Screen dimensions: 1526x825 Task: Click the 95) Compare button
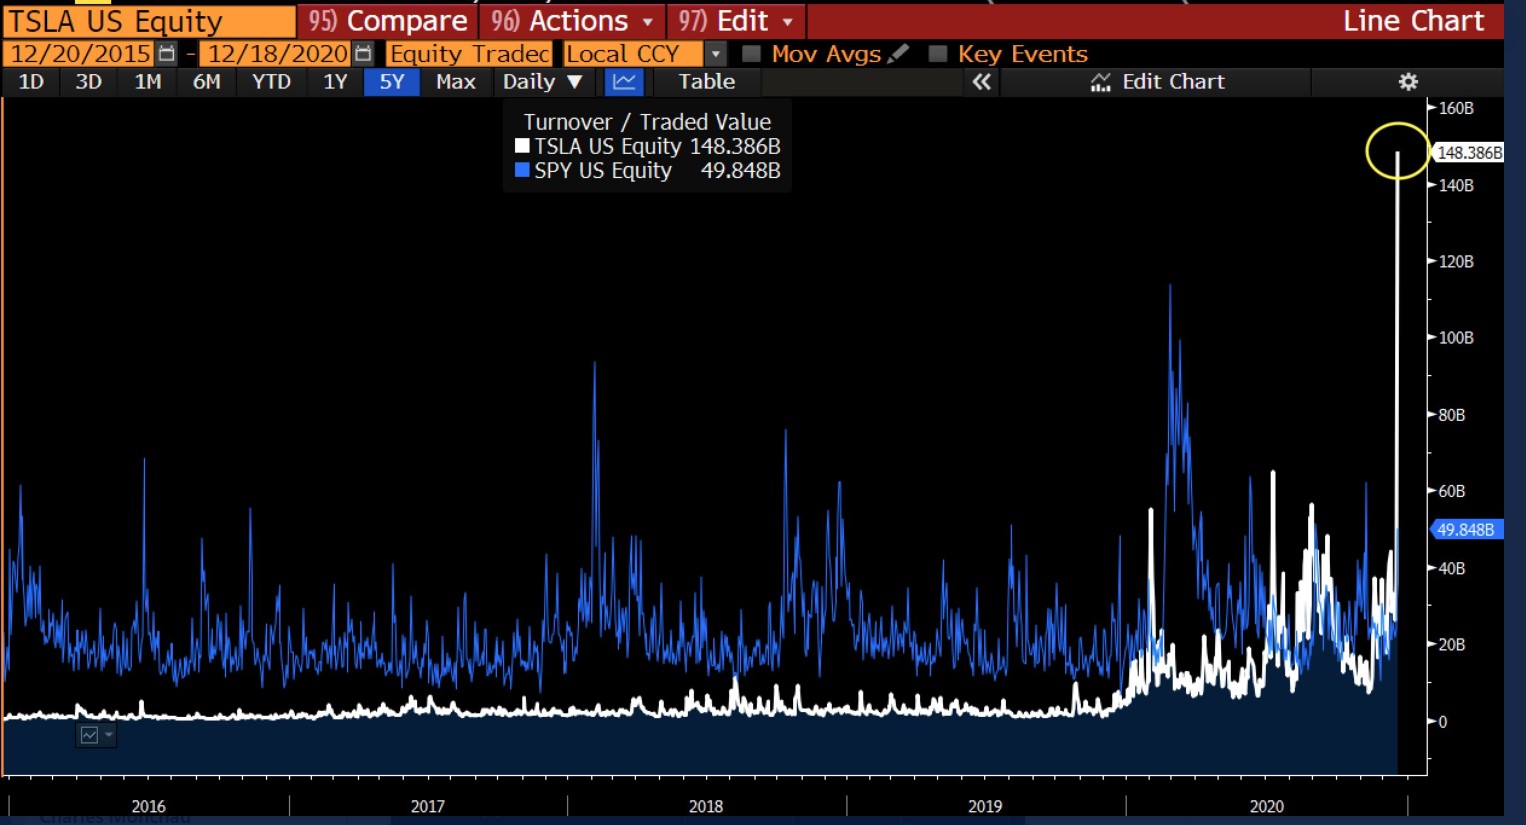pyautogui.click(x=387, y=21)
